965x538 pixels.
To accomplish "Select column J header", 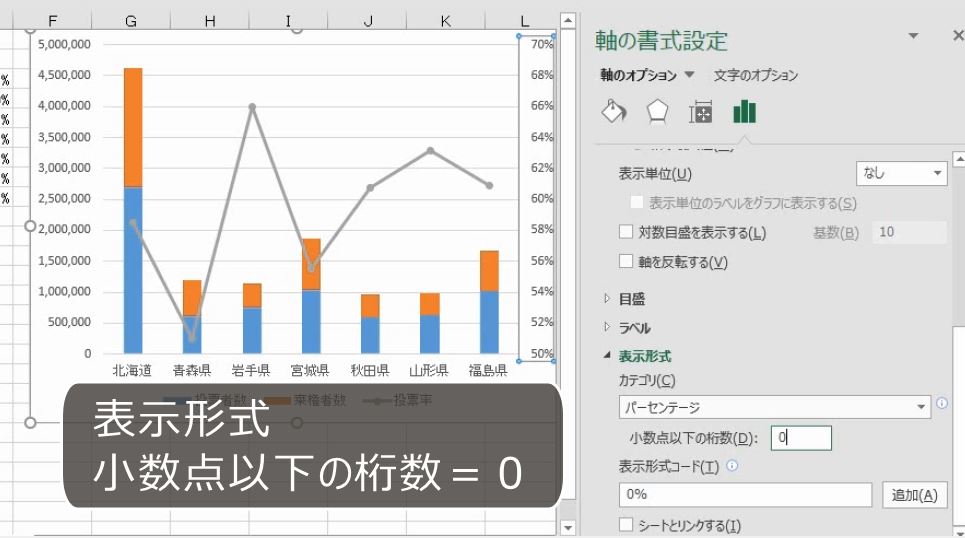I will point(367,22).
